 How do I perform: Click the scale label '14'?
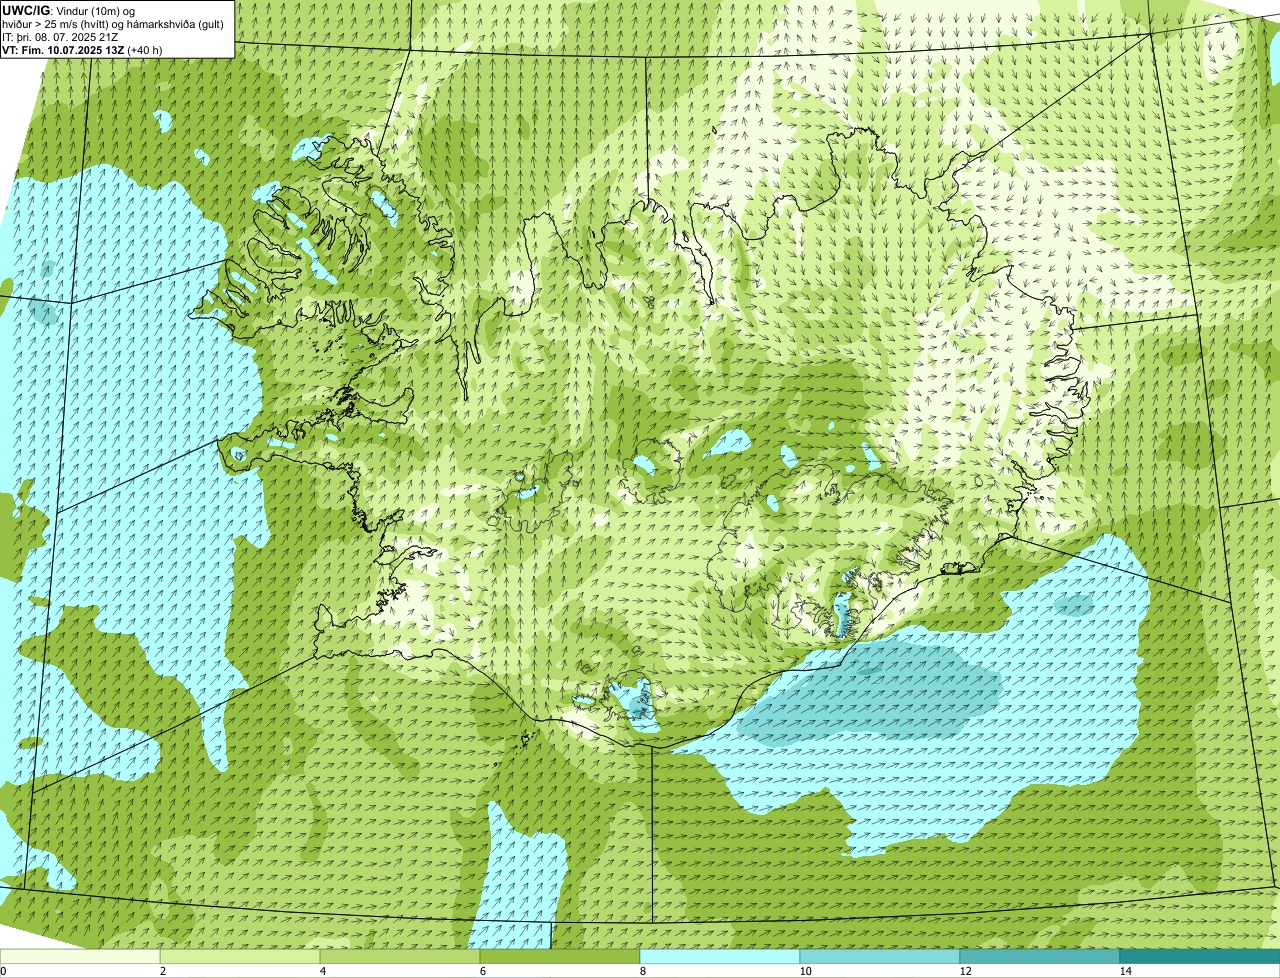(1125, 971)
